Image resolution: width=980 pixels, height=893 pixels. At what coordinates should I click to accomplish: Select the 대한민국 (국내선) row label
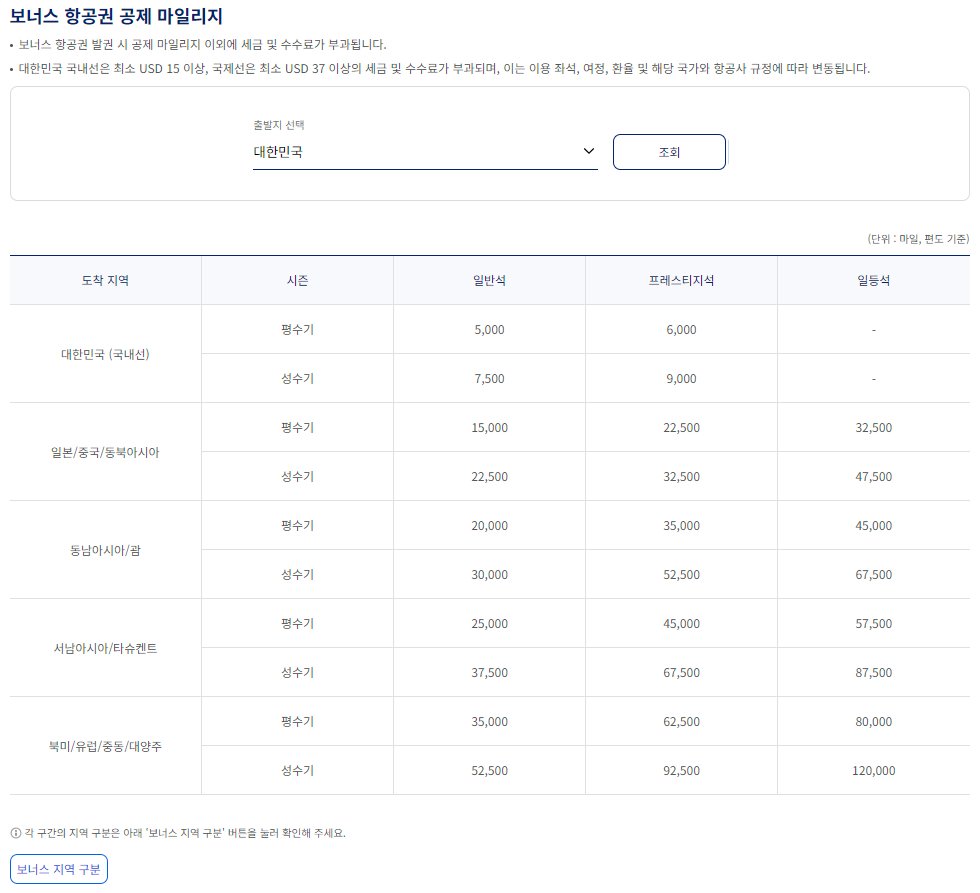click(105, 354)
